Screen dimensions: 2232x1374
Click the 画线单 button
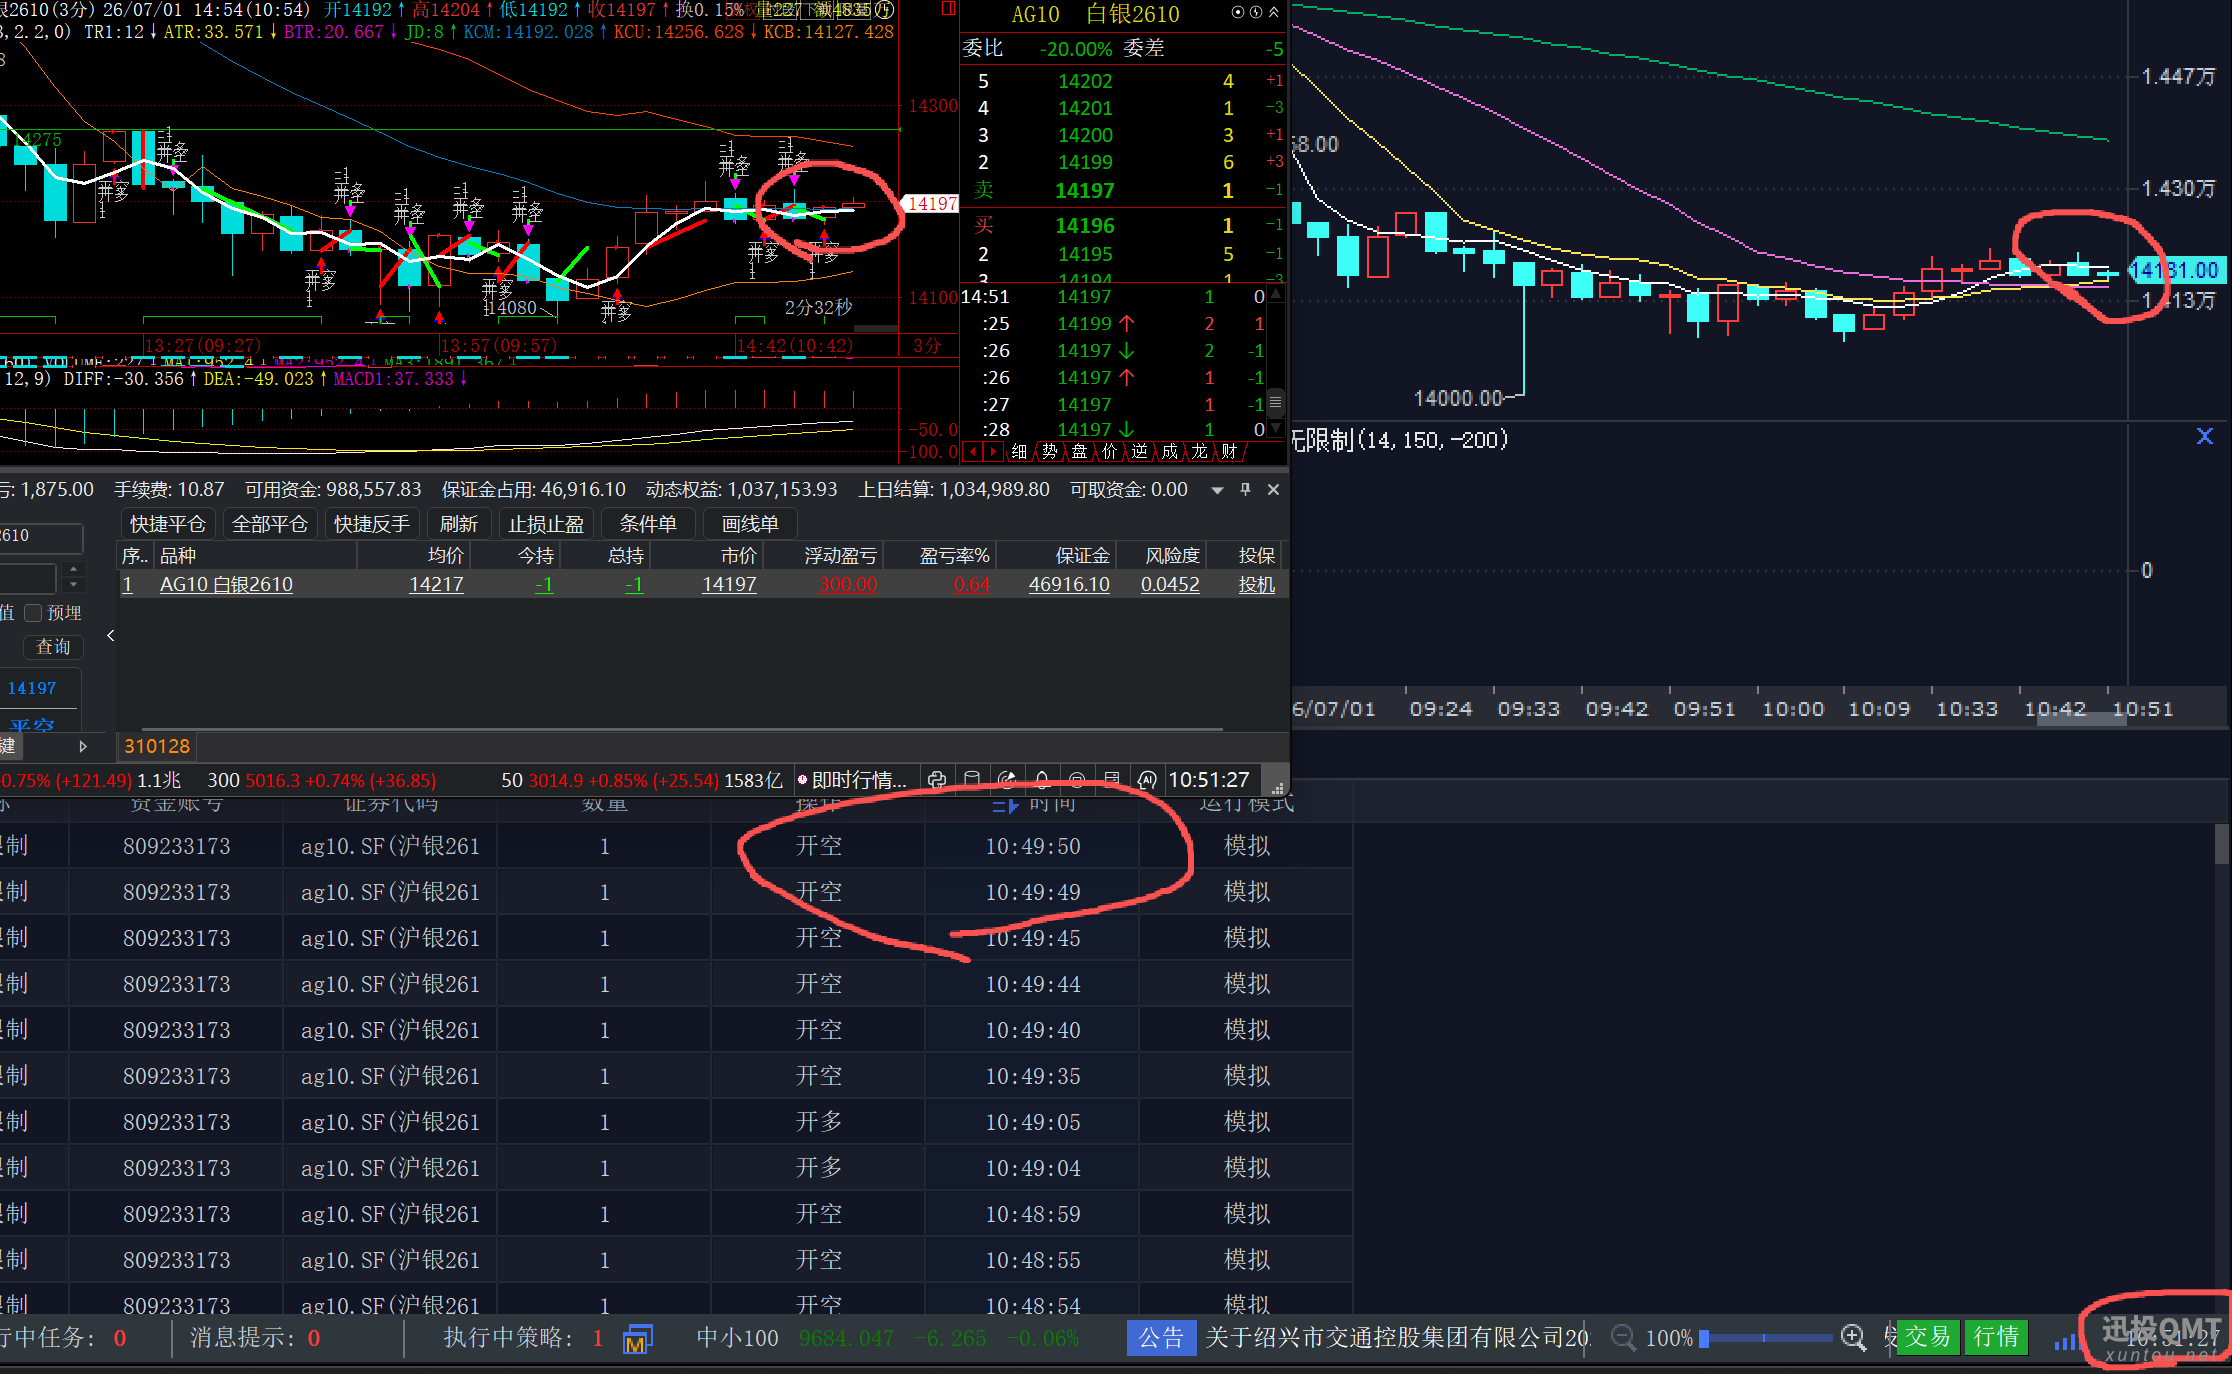coord(750,524)
